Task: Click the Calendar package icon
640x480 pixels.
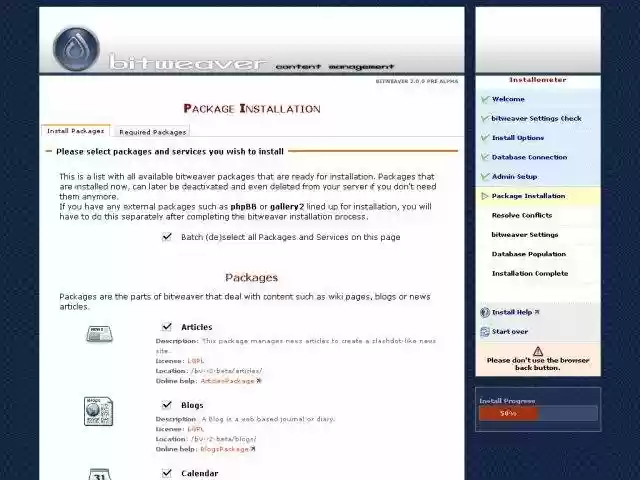Action: pos(99,474)
